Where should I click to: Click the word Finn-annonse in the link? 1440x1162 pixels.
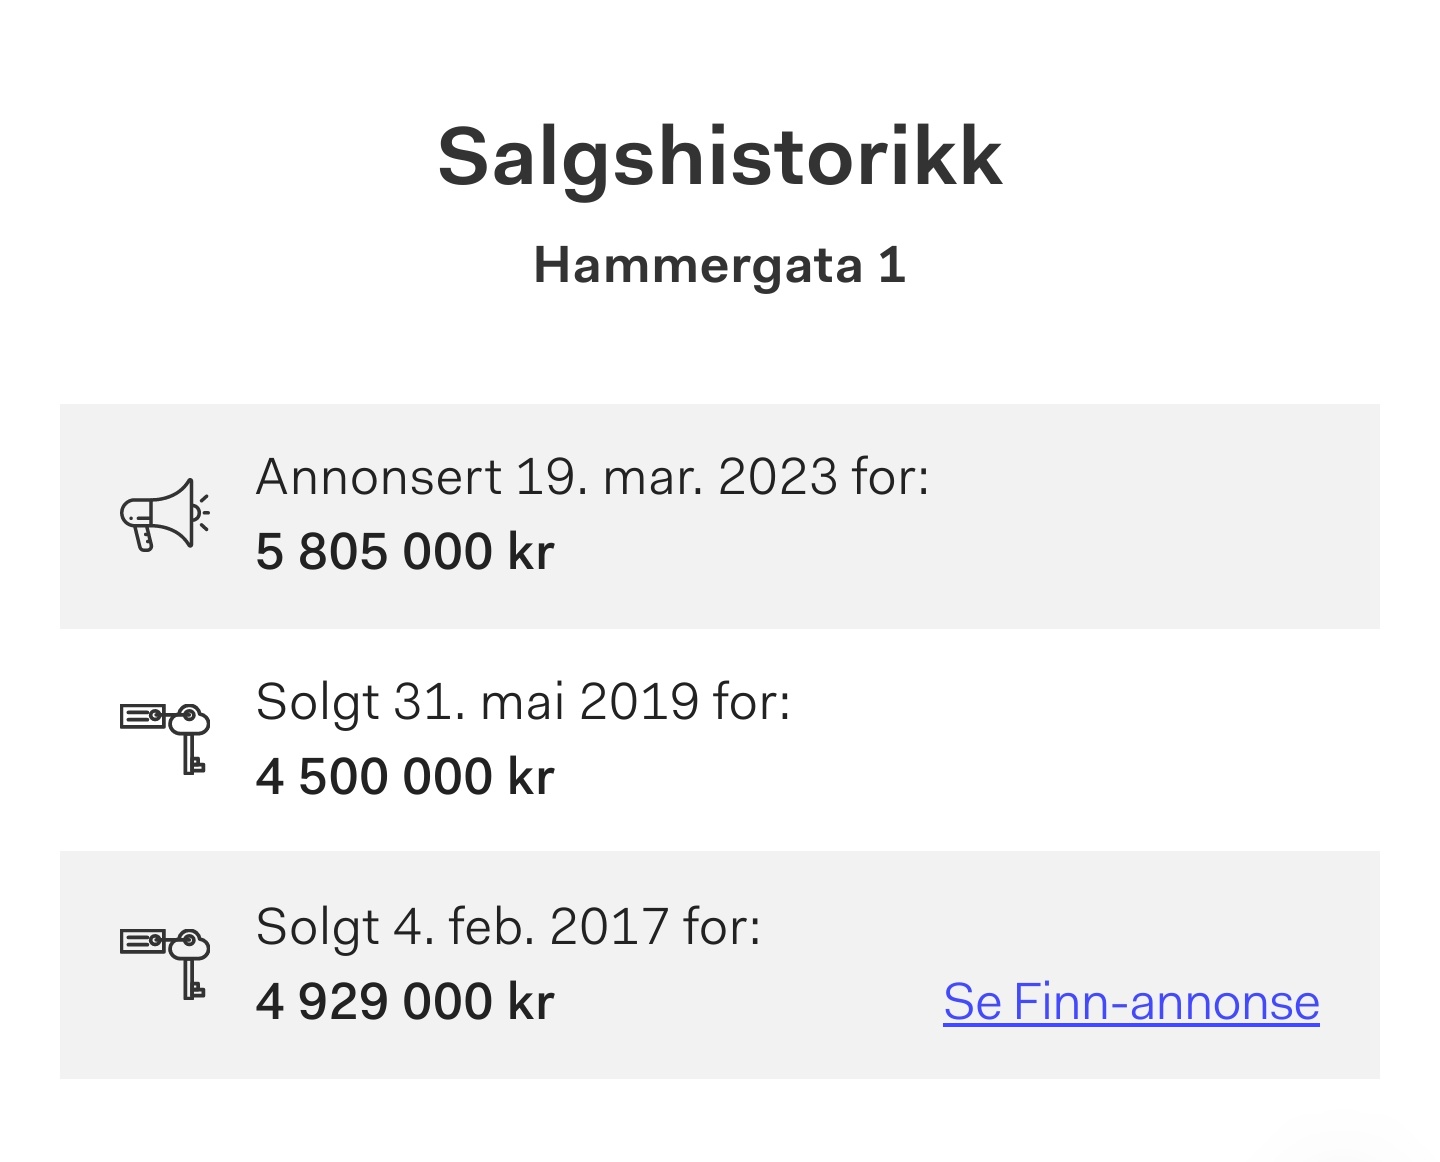click(1166, 1002)
